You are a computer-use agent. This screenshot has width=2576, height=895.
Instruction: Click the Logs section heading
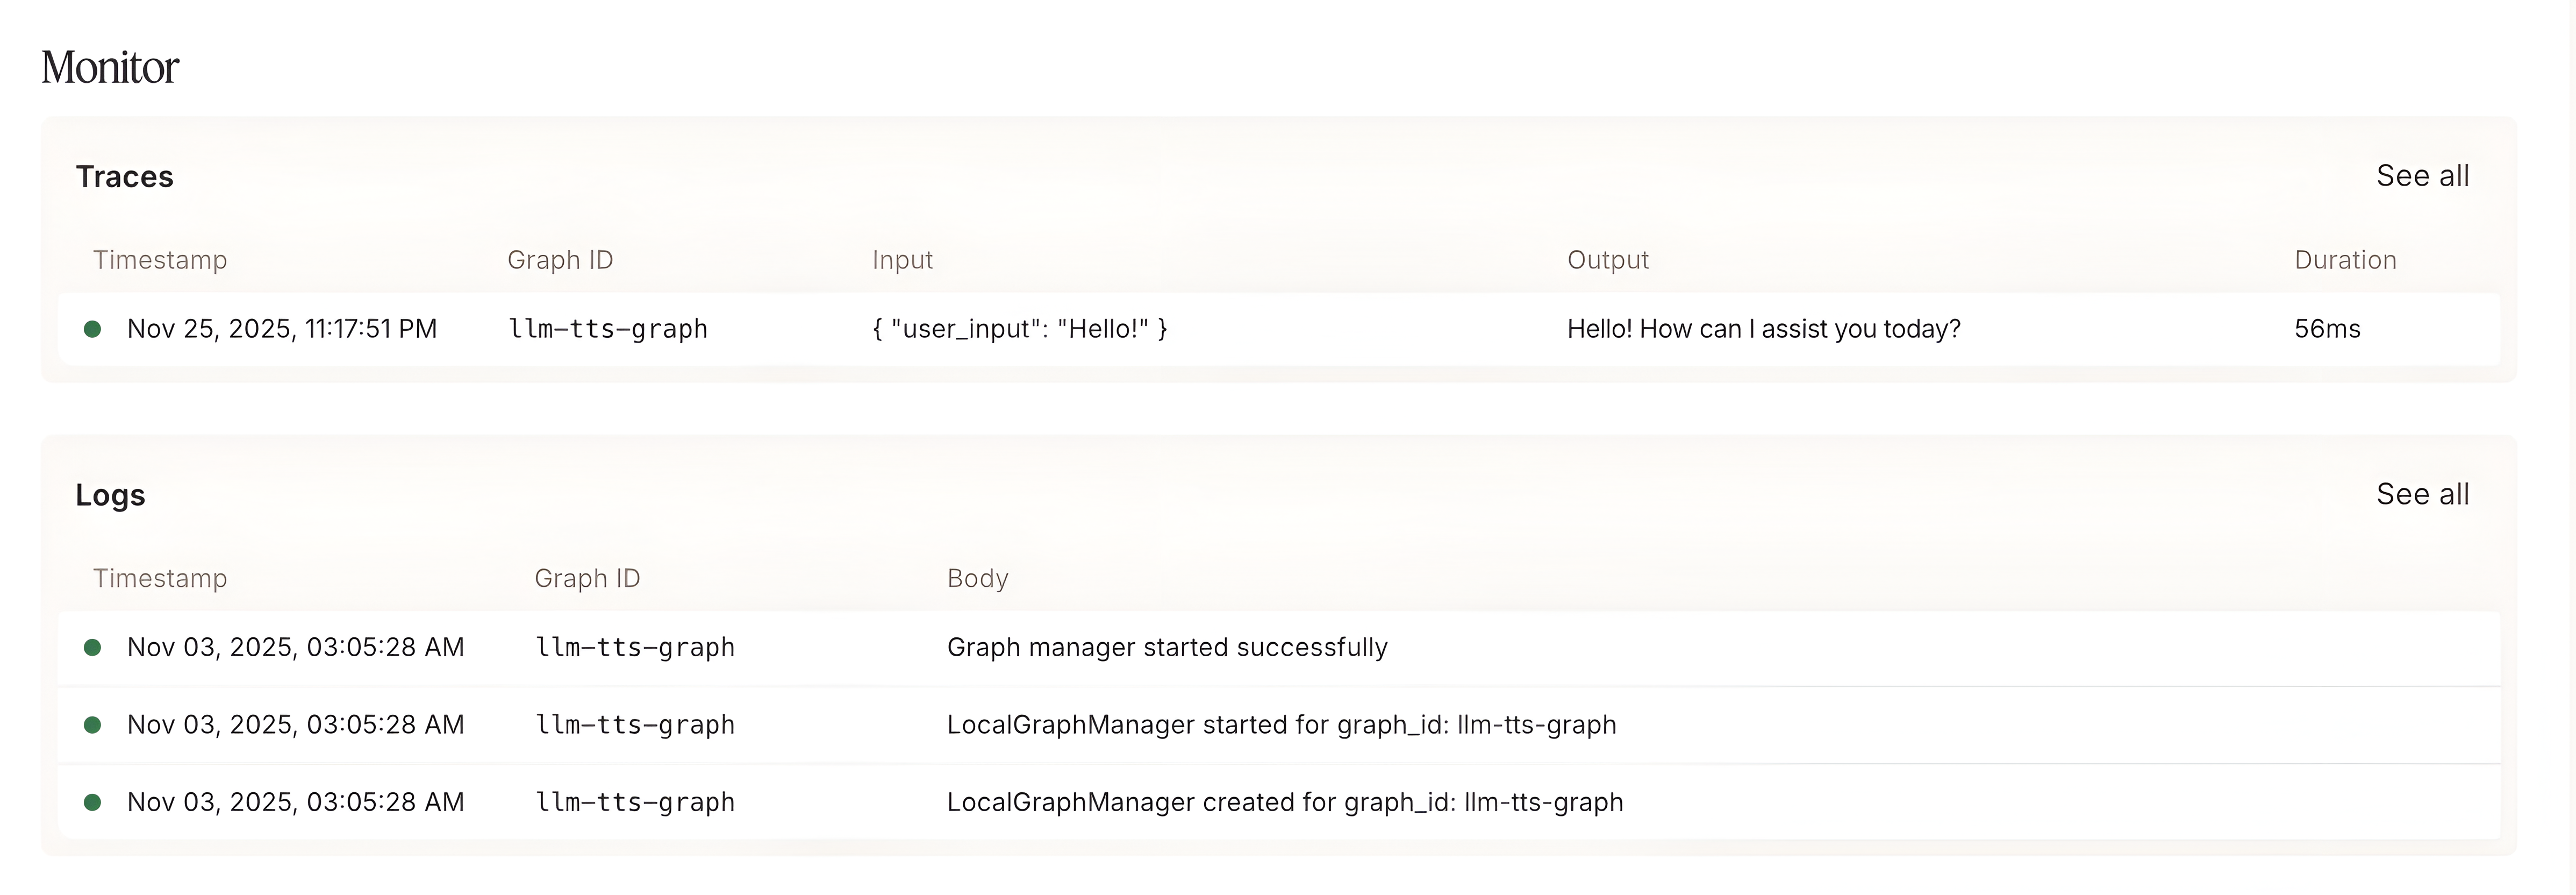(110, 495)
